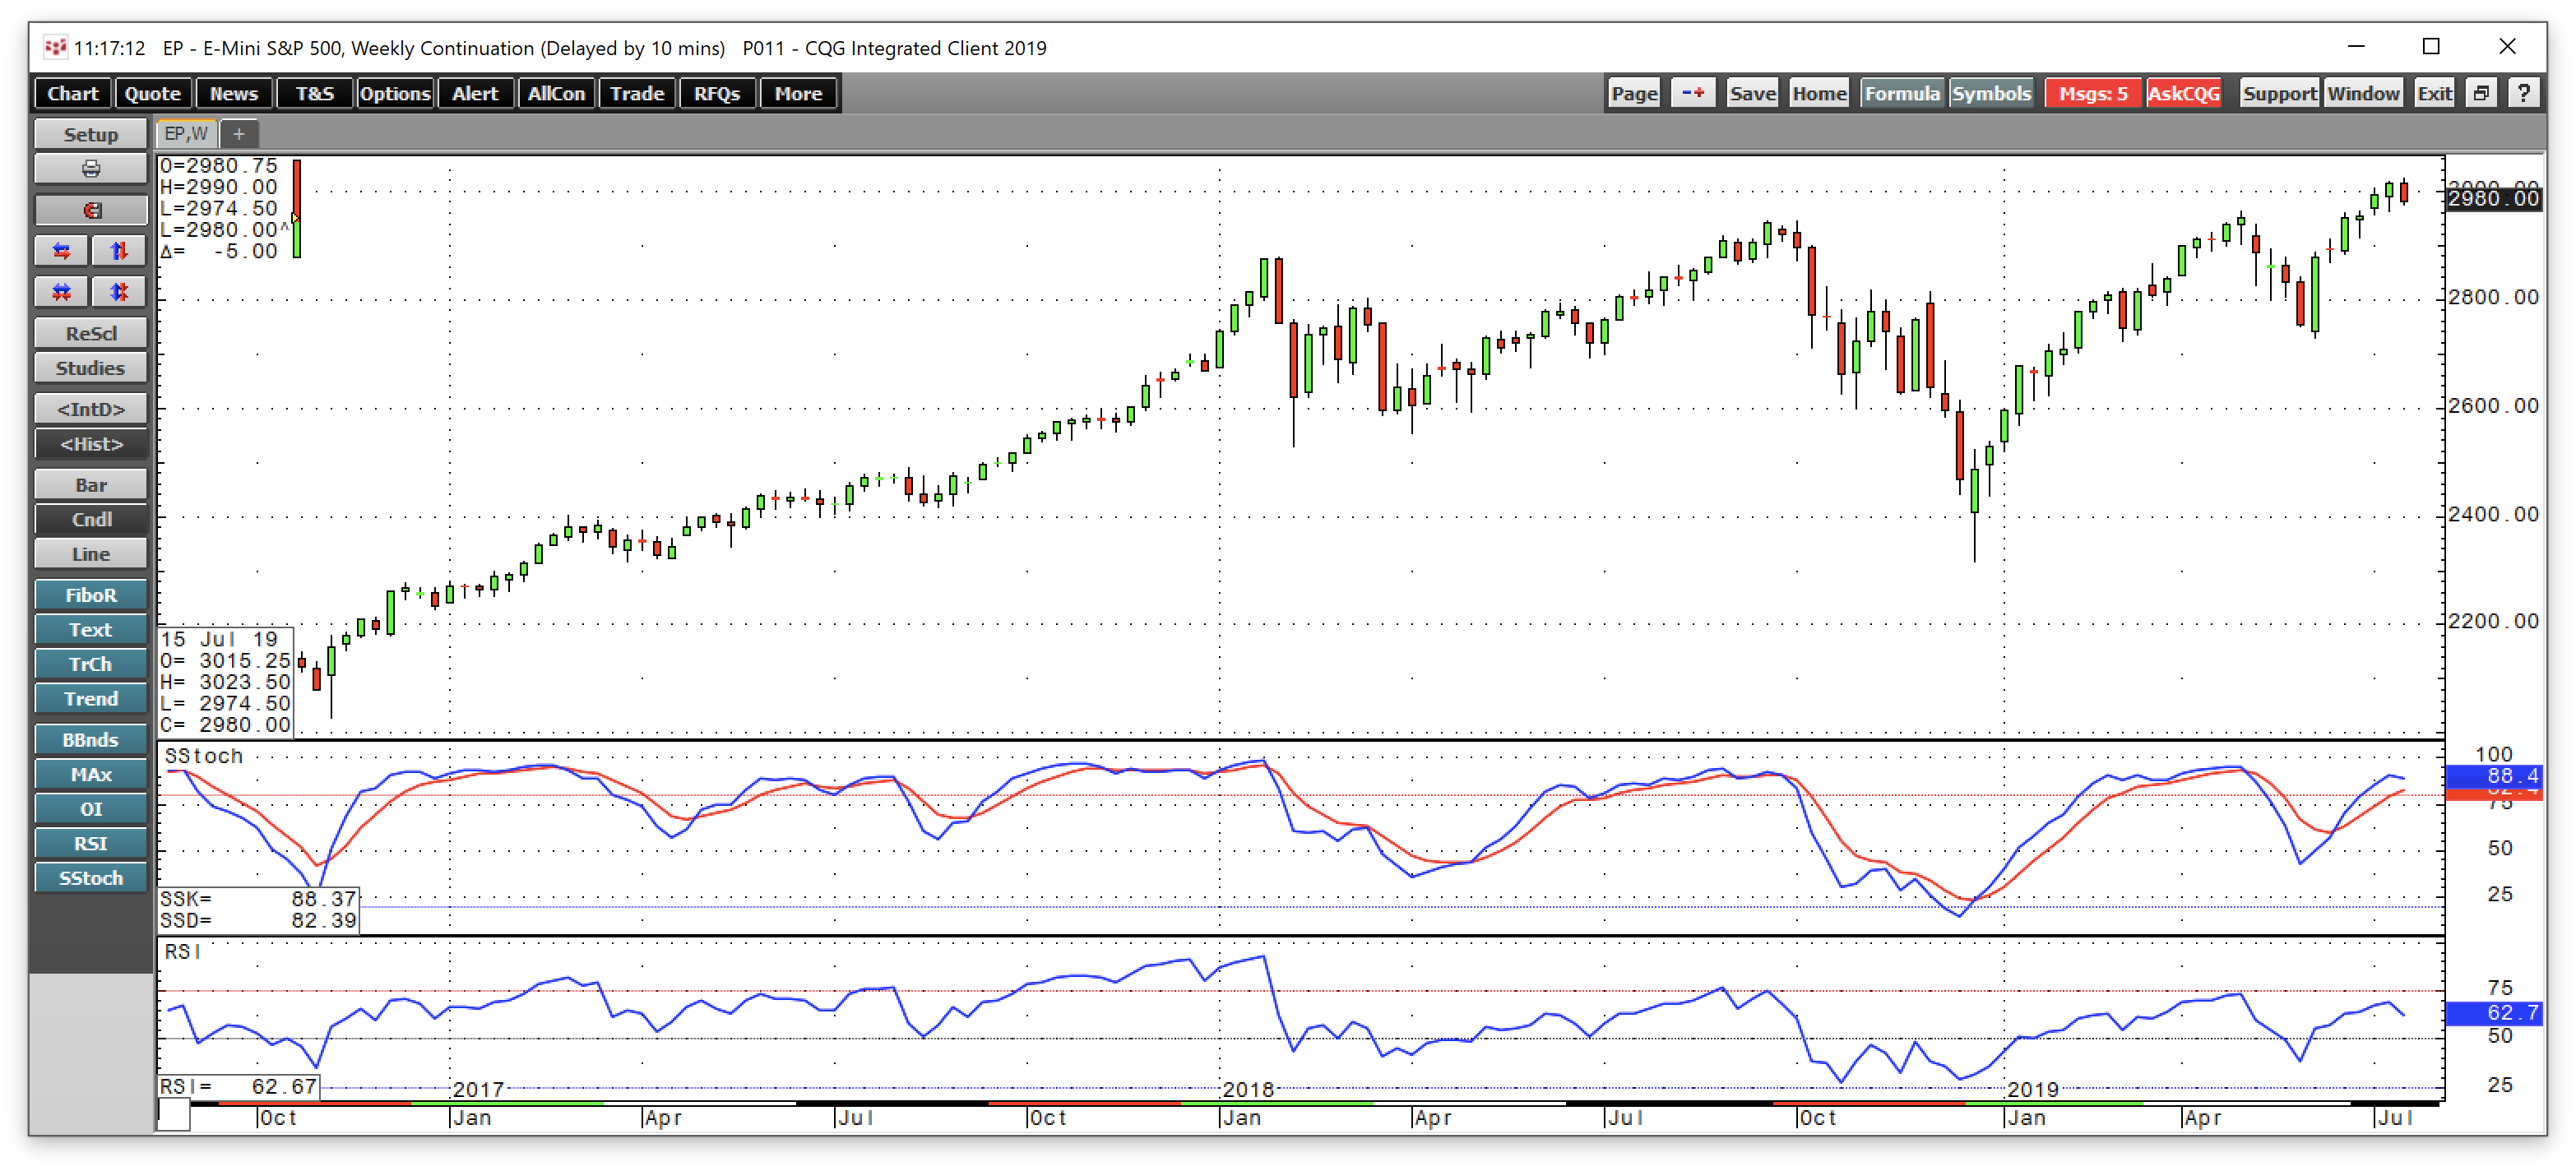Image resolution: width=2576 pixels, height=1171 pixels.
Task: Click the vertical blue-red up-down arrows icon
Action: (x=119, y=251)
